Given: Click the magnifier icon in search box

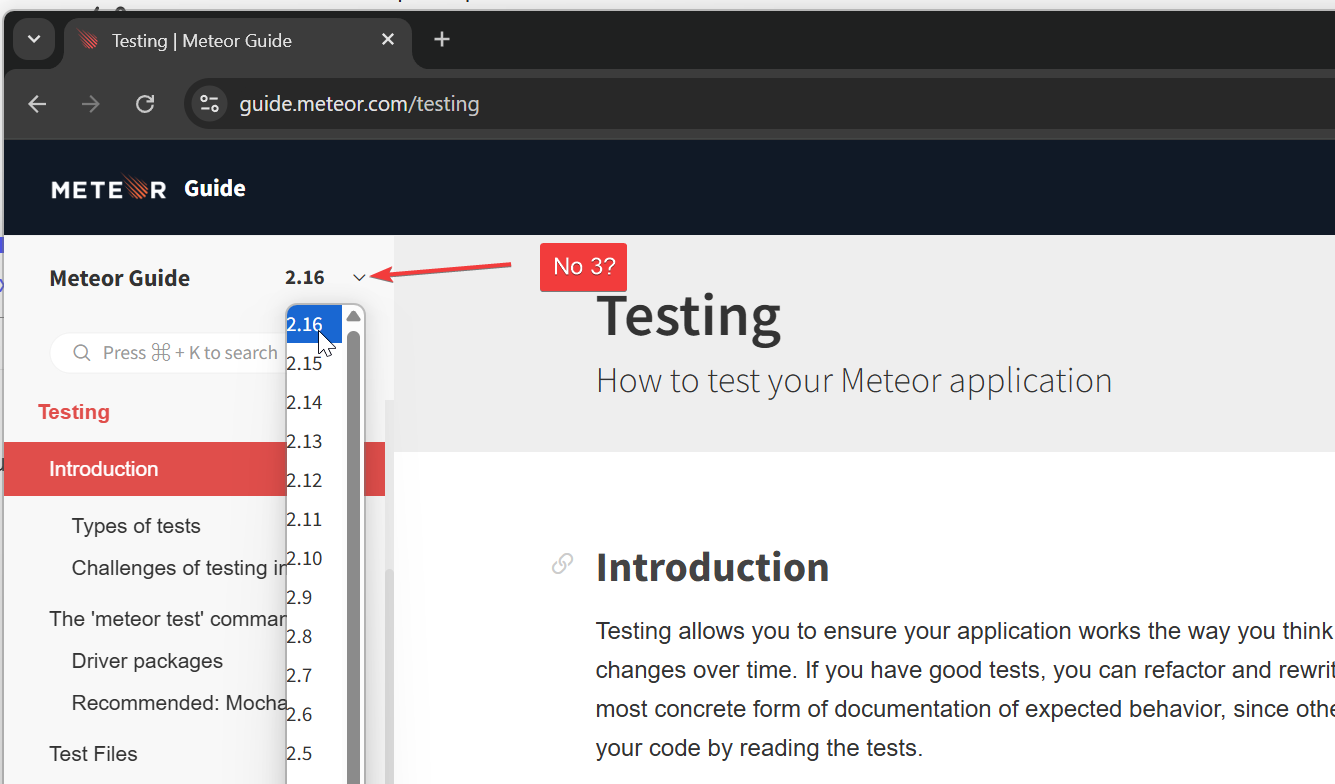Looking at the screenshot, I should (83, 353).
